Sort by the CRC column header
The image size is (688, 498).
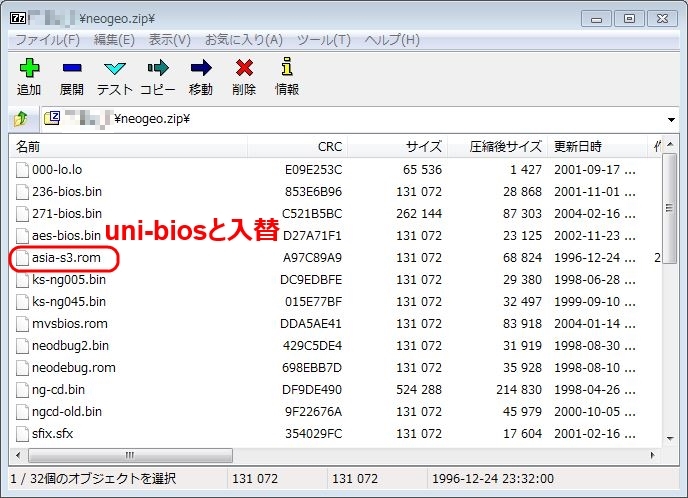coord(297,147)
